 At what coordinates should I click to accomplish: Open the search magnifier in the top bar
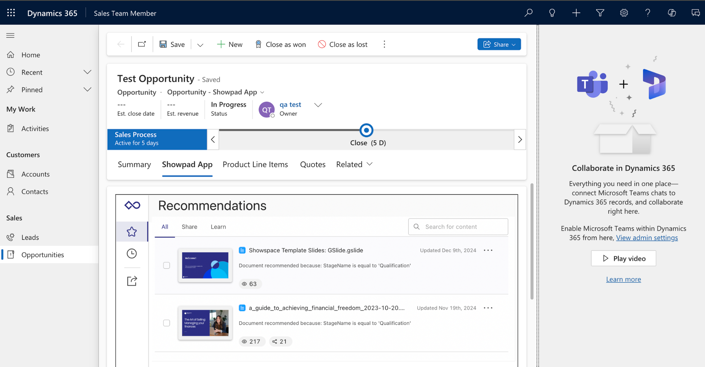(x=528, y=13)
